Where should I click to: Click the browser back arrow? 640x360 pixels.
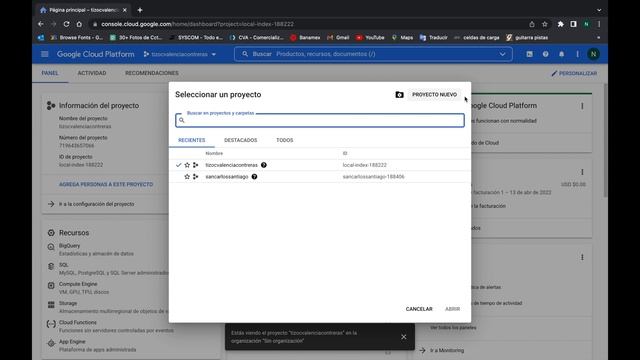pos(41,24)
